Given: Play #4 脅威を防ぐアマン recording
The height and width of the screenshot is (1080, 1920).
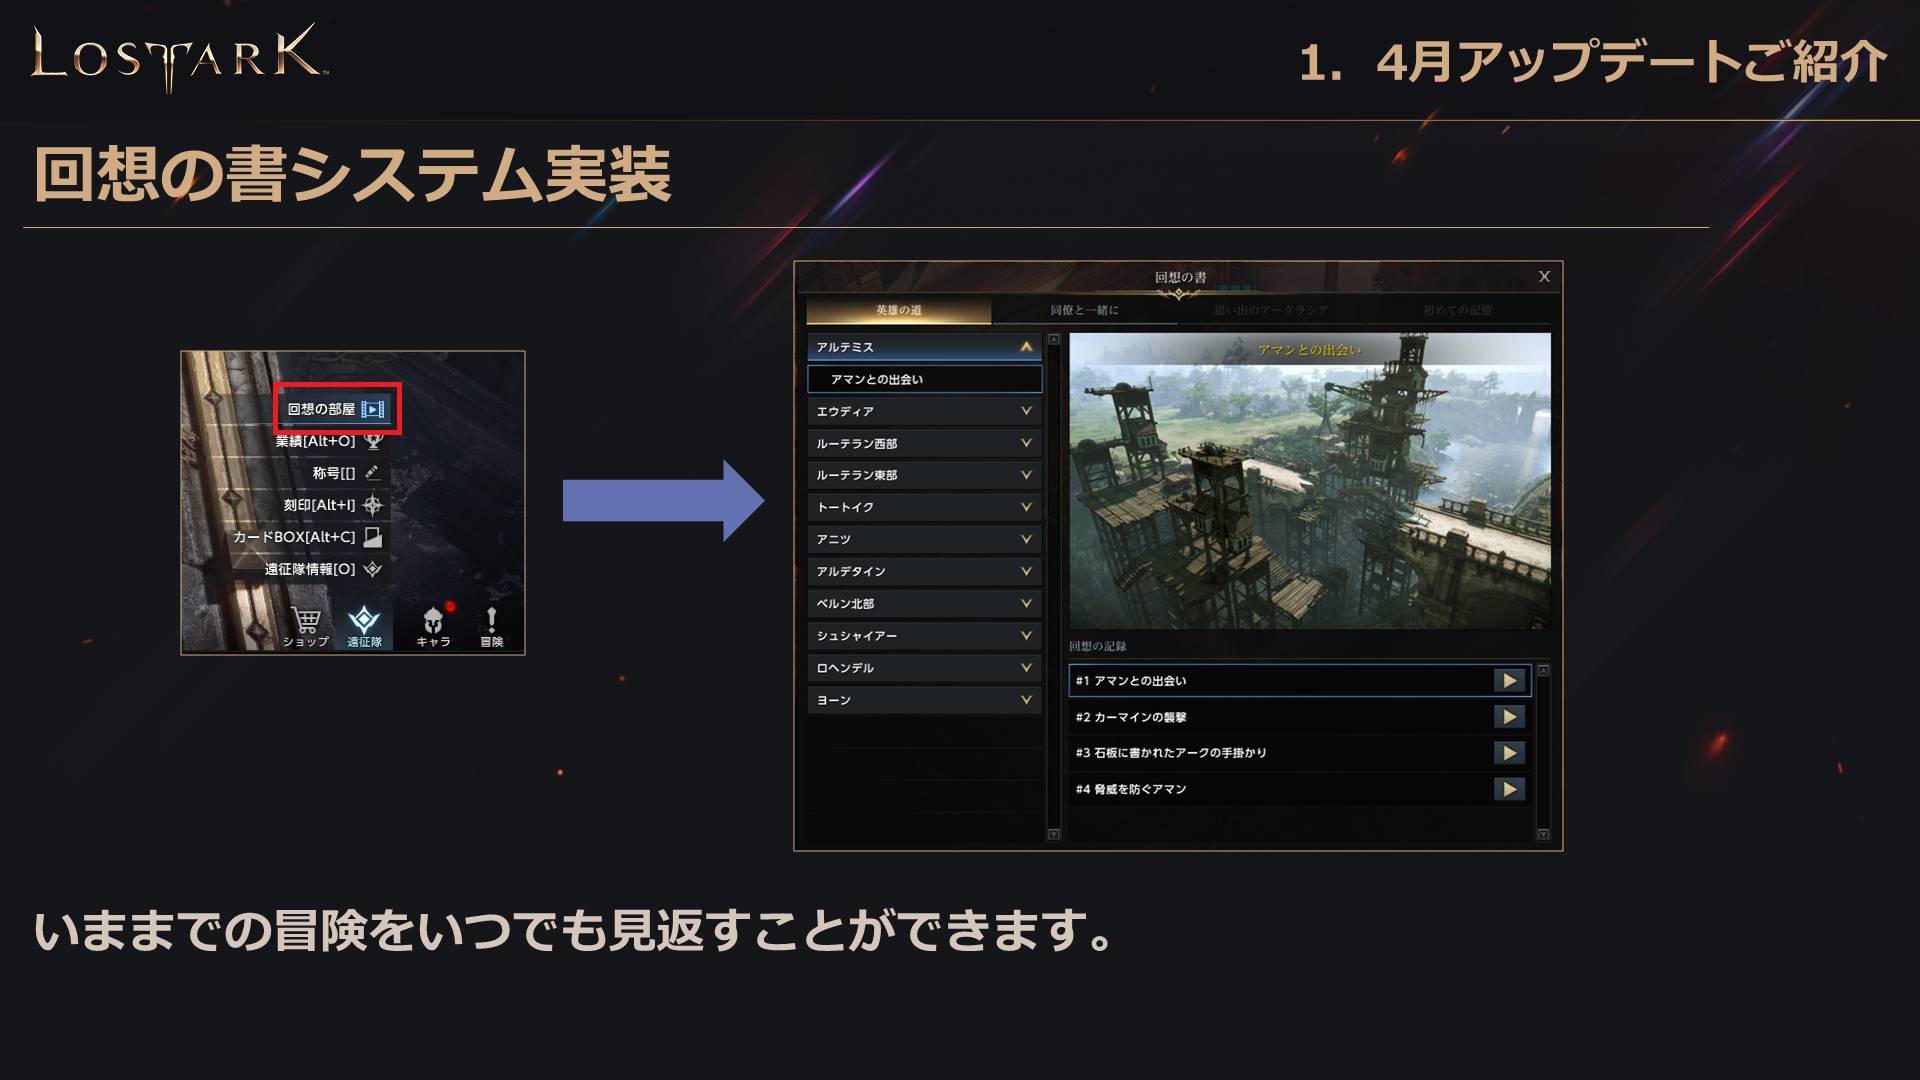Looking at the screenshot, I should pos(1509,789).
